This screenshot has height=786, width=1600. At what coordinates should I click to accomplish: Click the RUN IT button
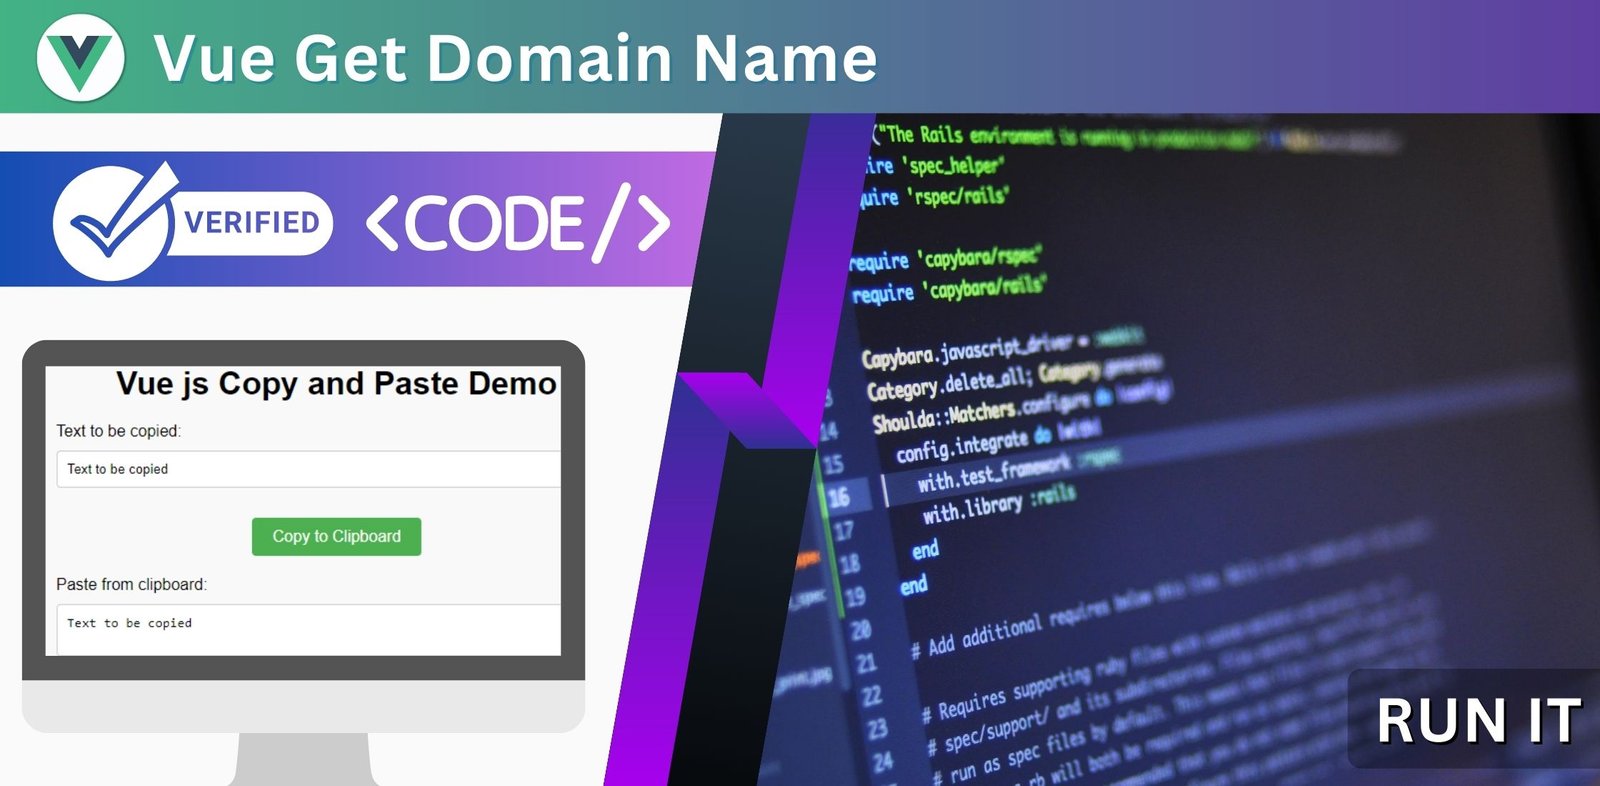click(1478, 720)
